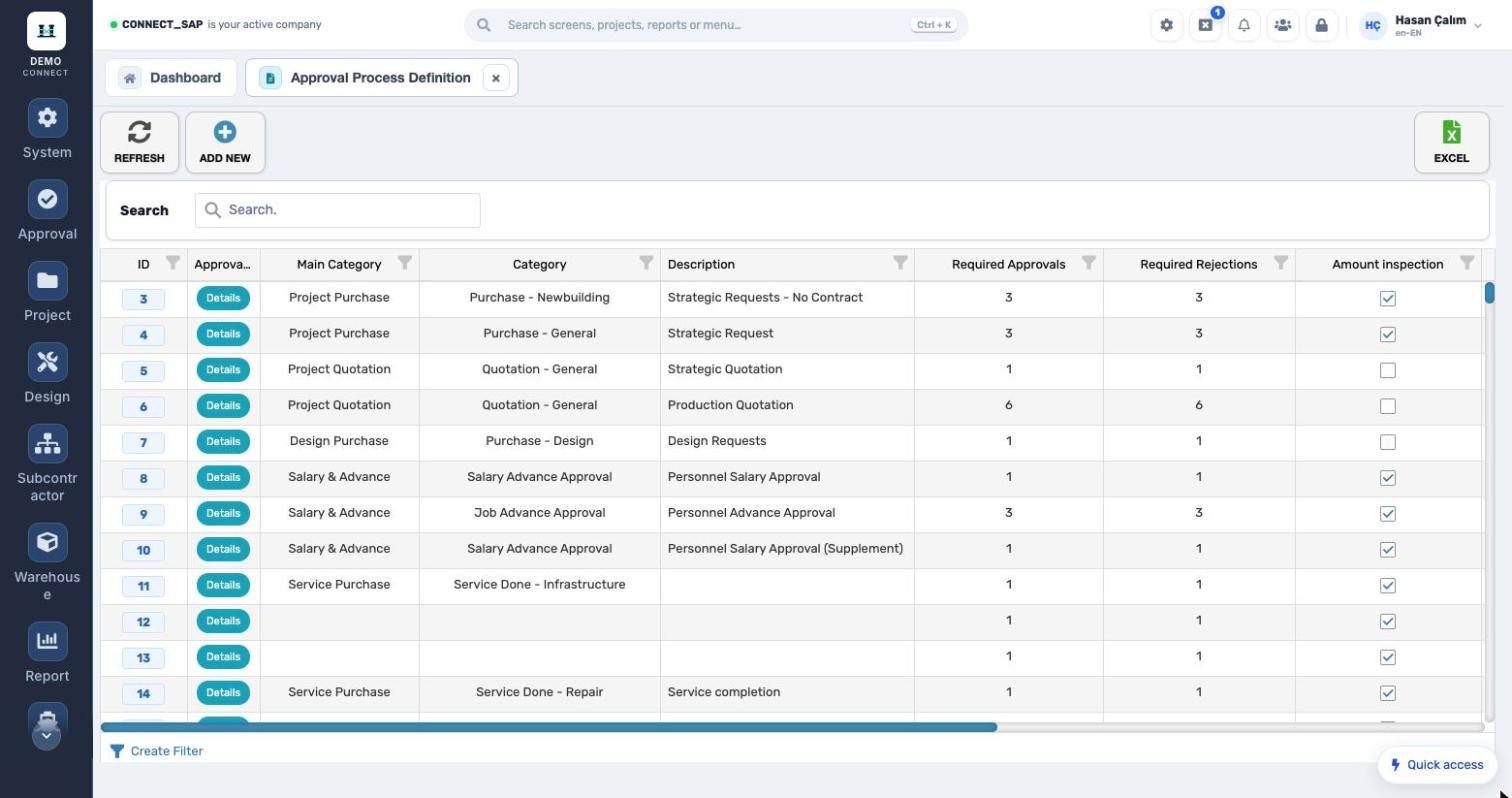1512x798 pixels.
Task: Click the DEMO CONNECT logo
Action: pos(46,43)
